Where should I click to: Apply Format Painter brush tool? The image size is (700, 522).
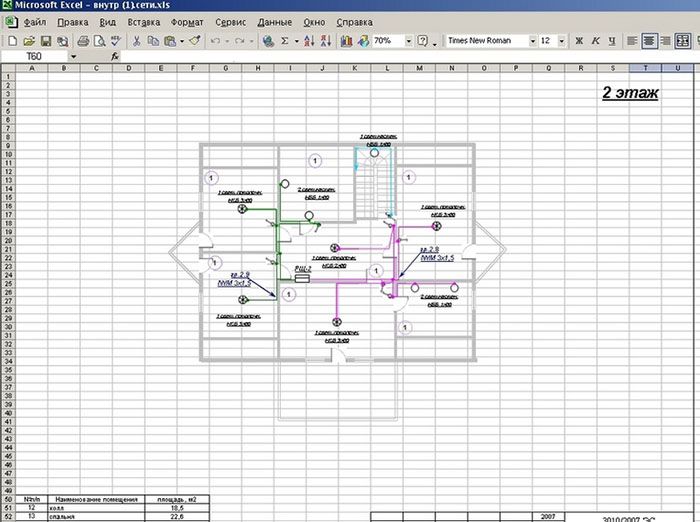(x=196, y=41)
